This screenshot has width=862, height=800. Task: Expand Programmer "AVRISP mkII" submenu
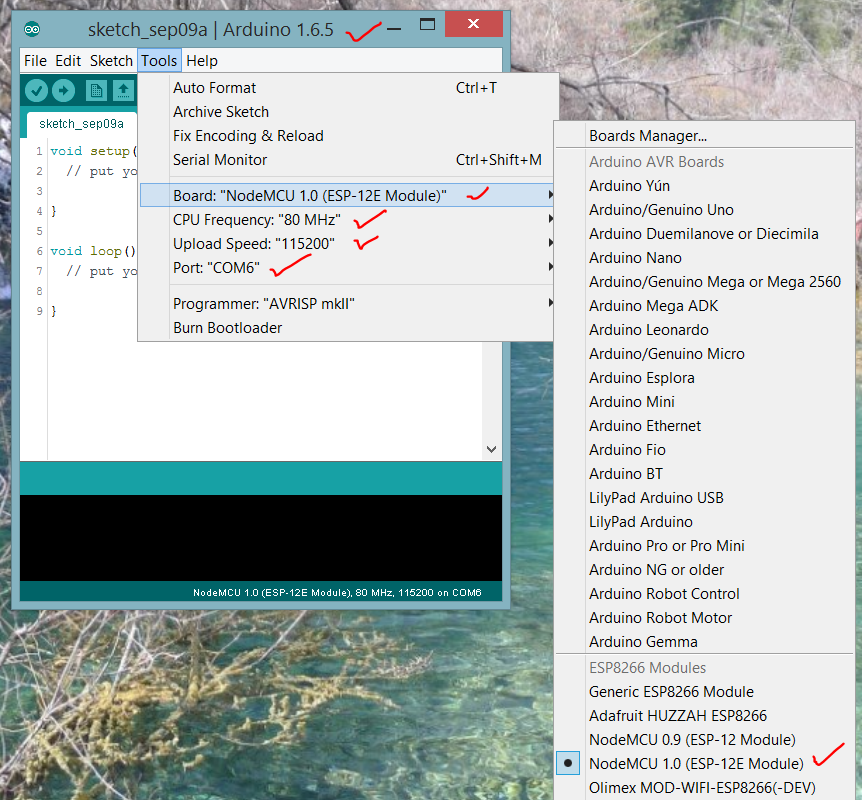[346, 304]
